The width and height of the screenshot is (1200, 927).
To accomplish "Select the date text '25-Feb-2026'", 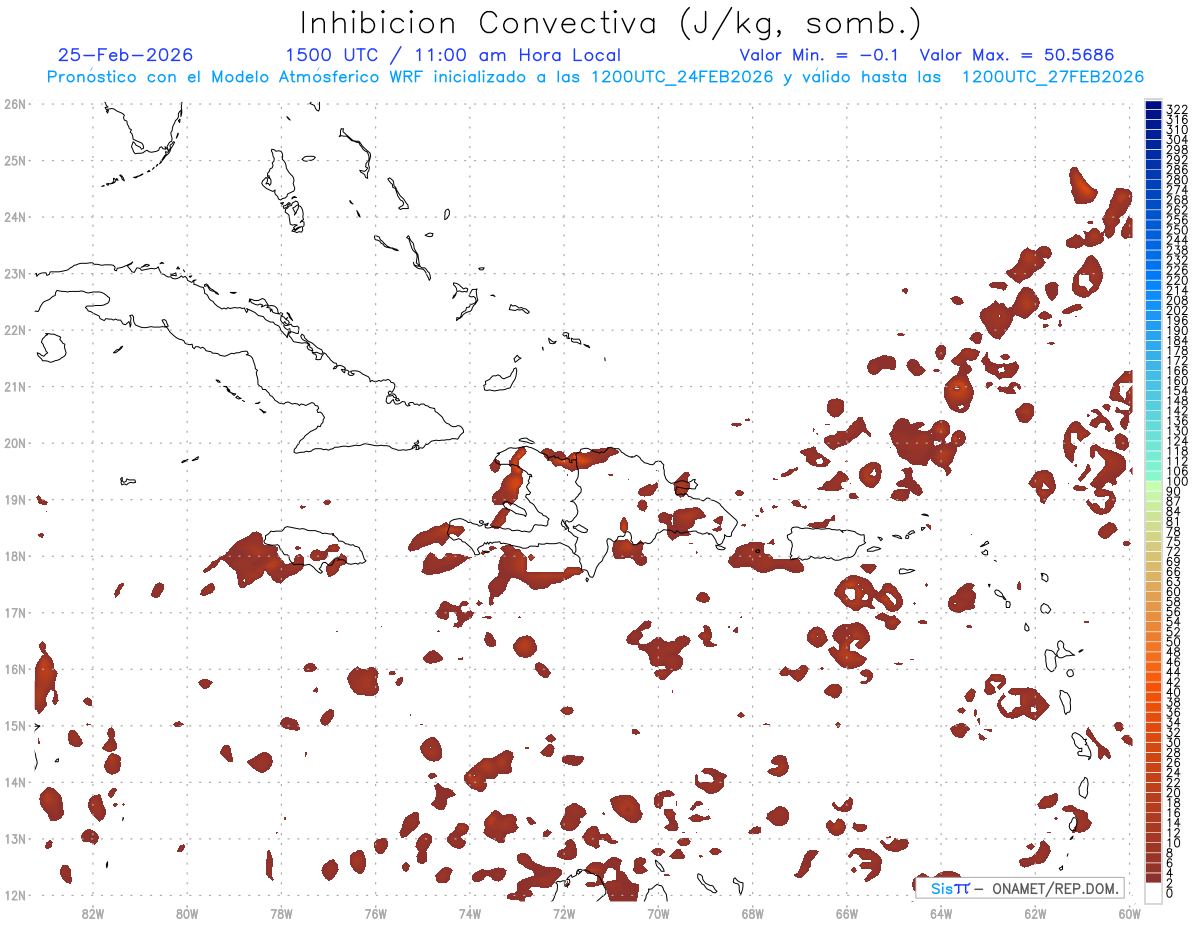I will 126,55.
